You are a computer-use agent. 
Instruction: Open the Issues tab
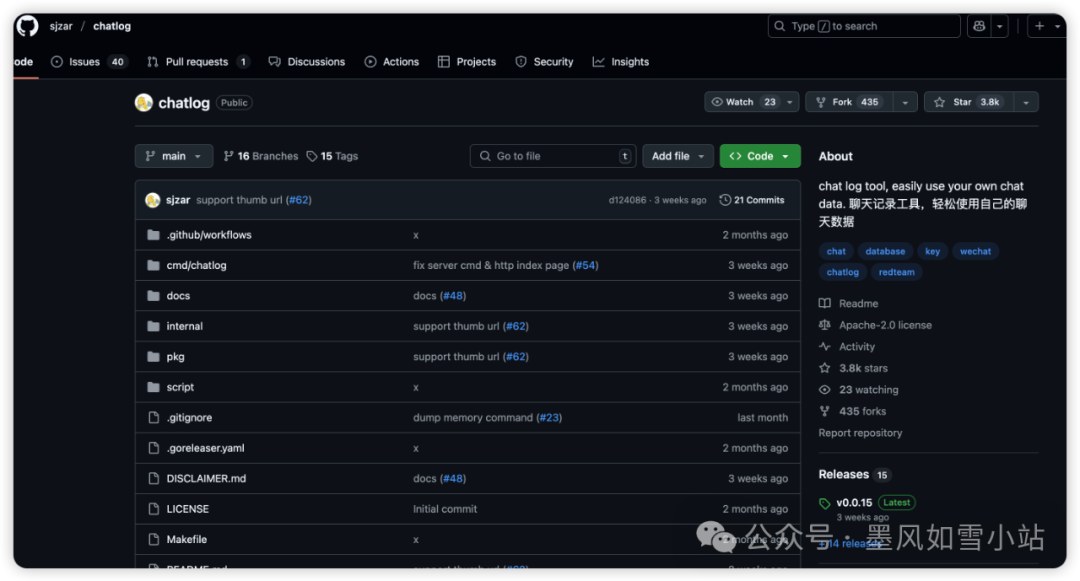88,62
